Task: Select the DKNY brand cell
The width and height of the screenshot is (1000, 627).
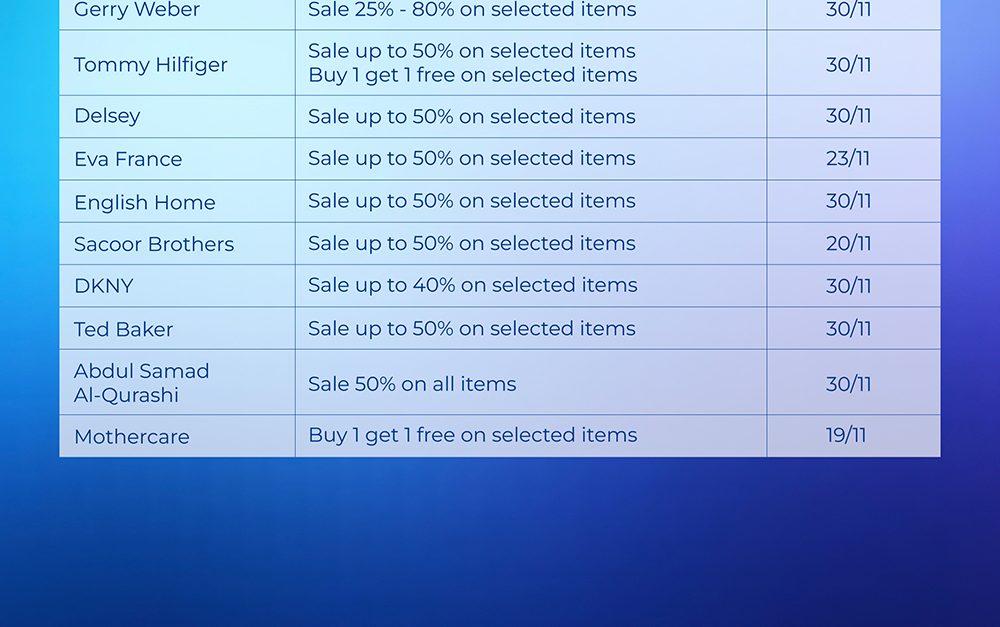Action: (x=103, y=286)
